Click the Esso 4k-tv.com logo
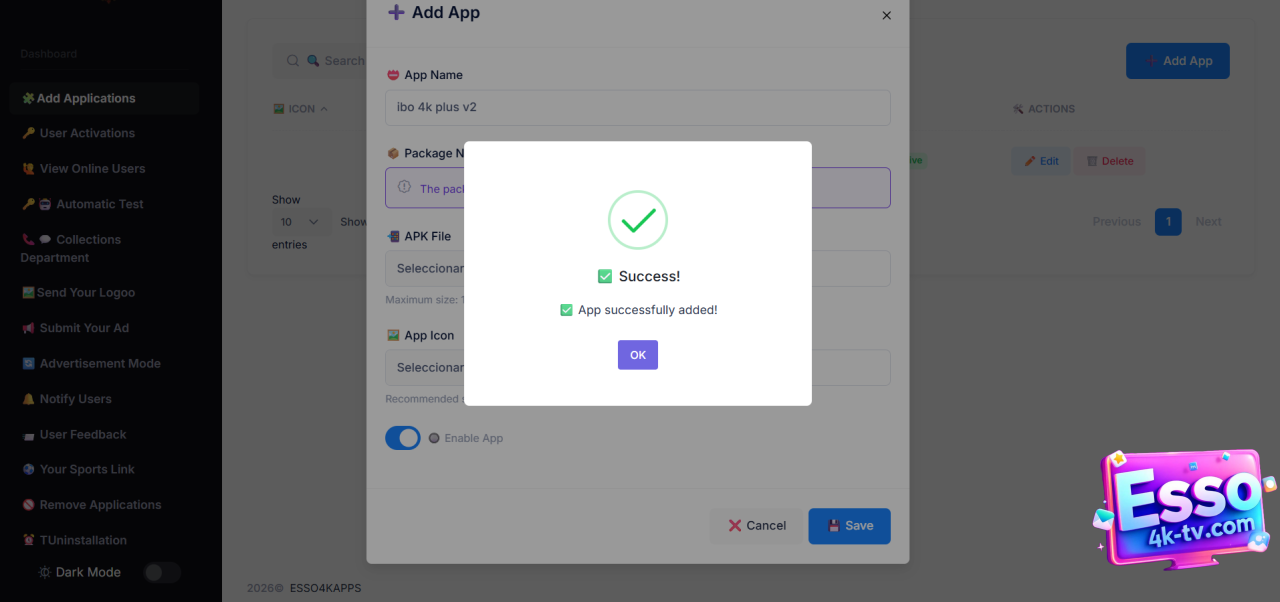 tap(1184, 508)
